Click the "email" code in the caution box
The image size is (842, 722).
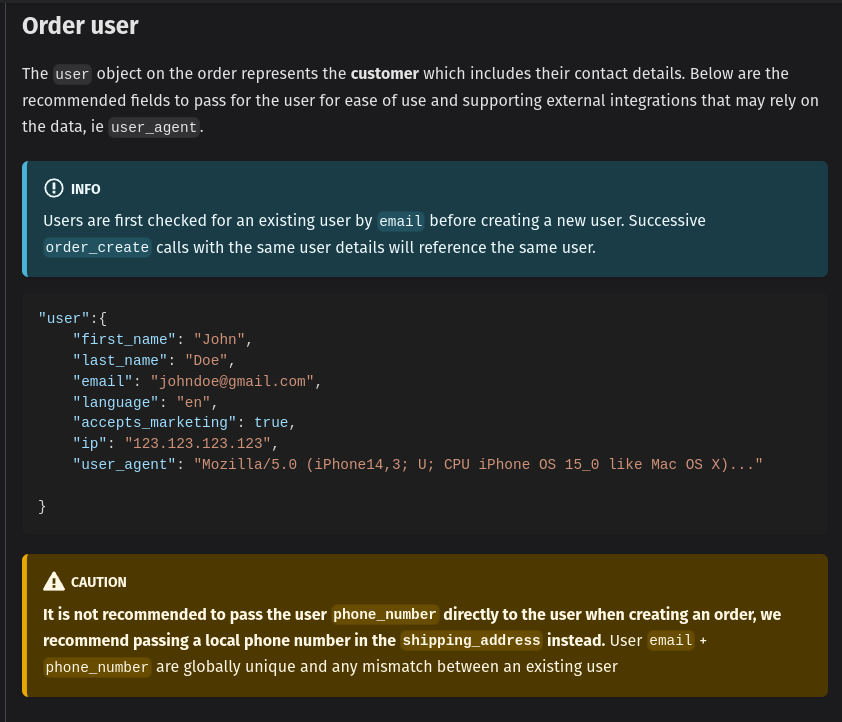pos(671,641)
